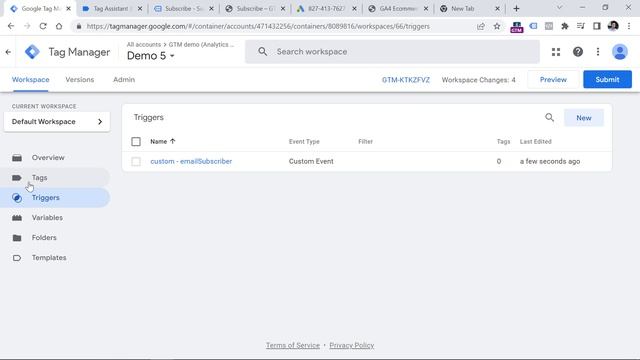Click the Preview button
The width and height of the screenshot is (640, 360).
(x=553, y=80)
